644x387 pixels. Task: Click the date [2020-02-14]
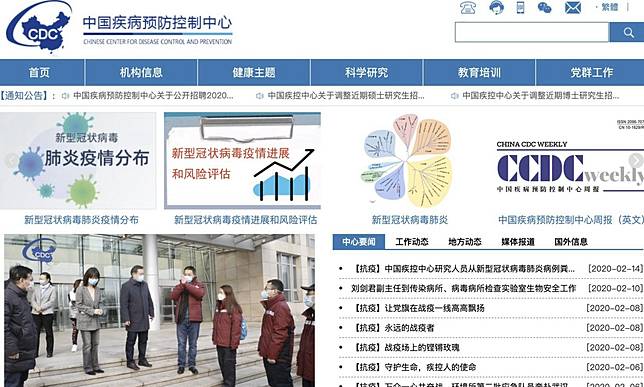click(615, 269)
